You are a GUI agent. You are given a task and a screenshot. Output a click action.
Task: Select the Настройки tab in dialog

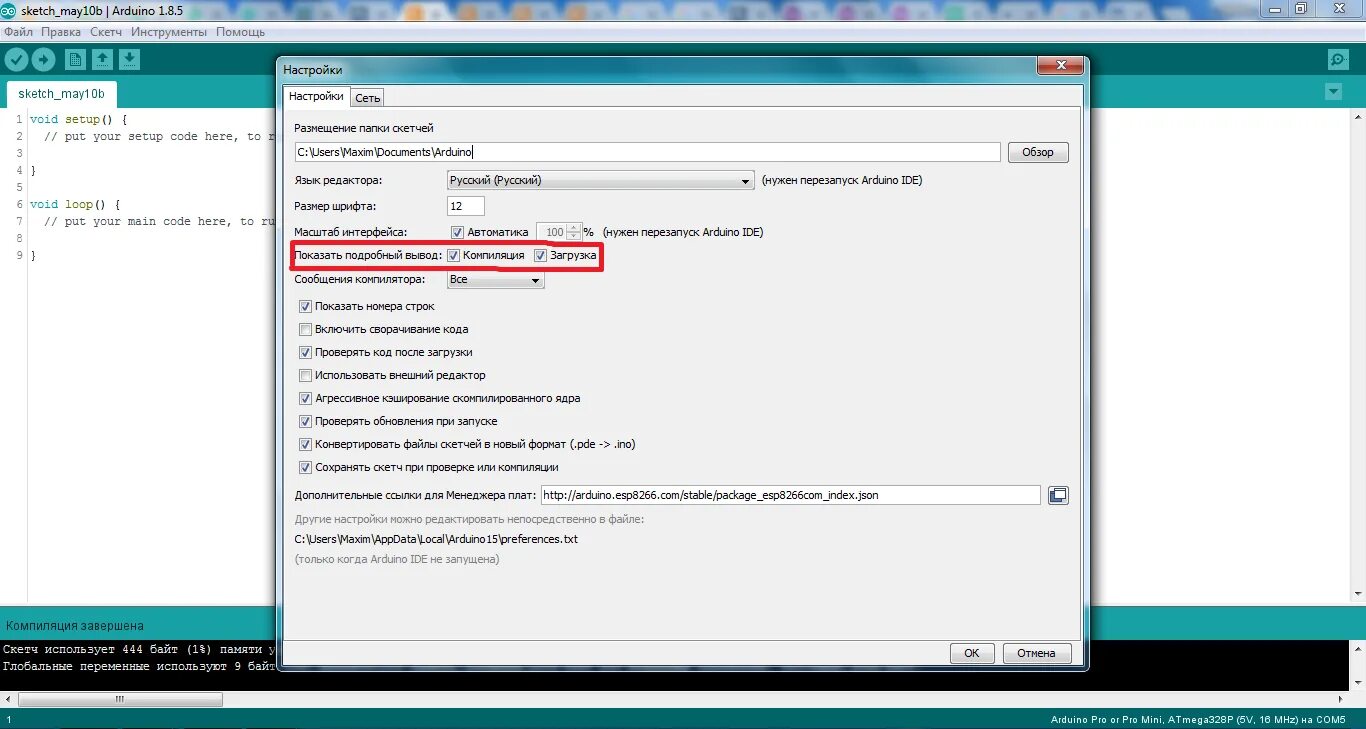[x=316, y=97]
